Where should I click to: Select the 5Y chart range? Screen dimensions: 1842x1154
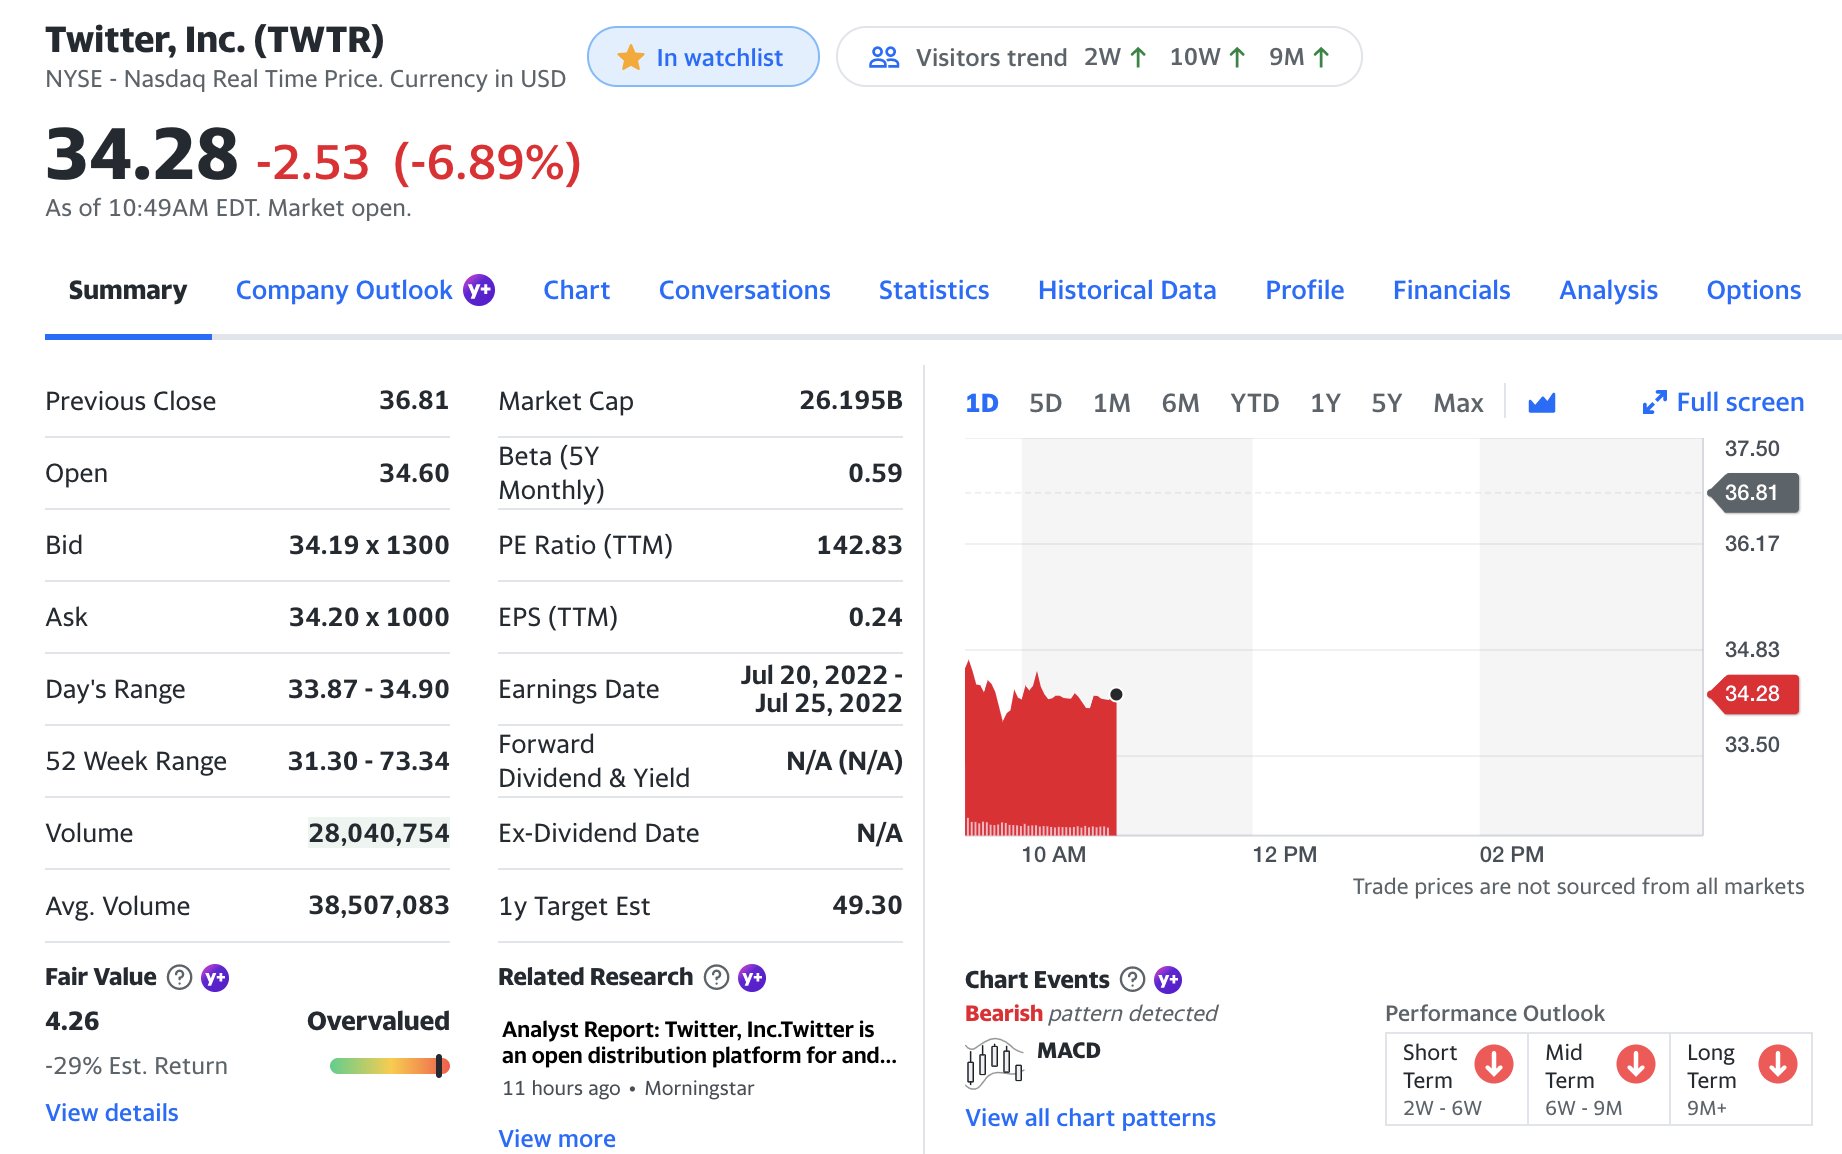pos(1387,403)
